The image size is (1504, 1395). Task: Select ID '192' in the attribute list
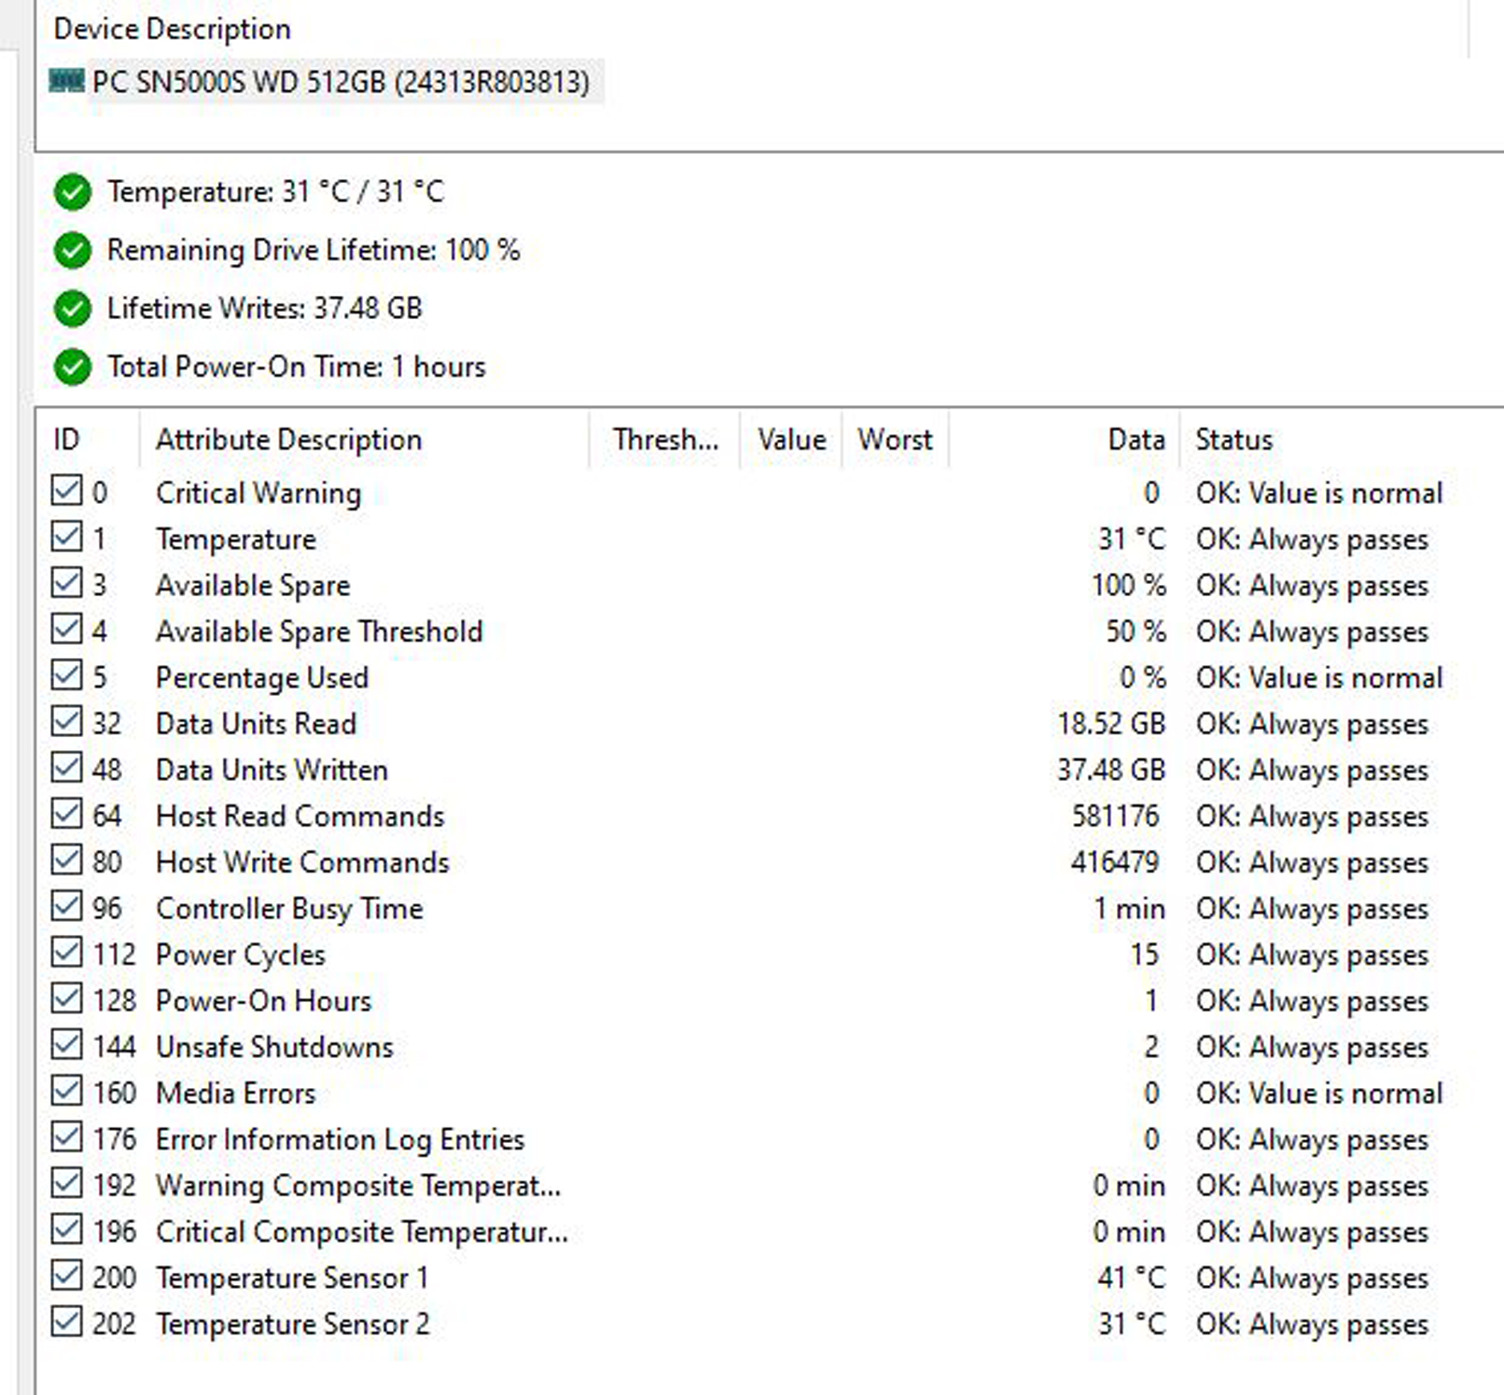pyautogui.click(x=114, y=1185)
